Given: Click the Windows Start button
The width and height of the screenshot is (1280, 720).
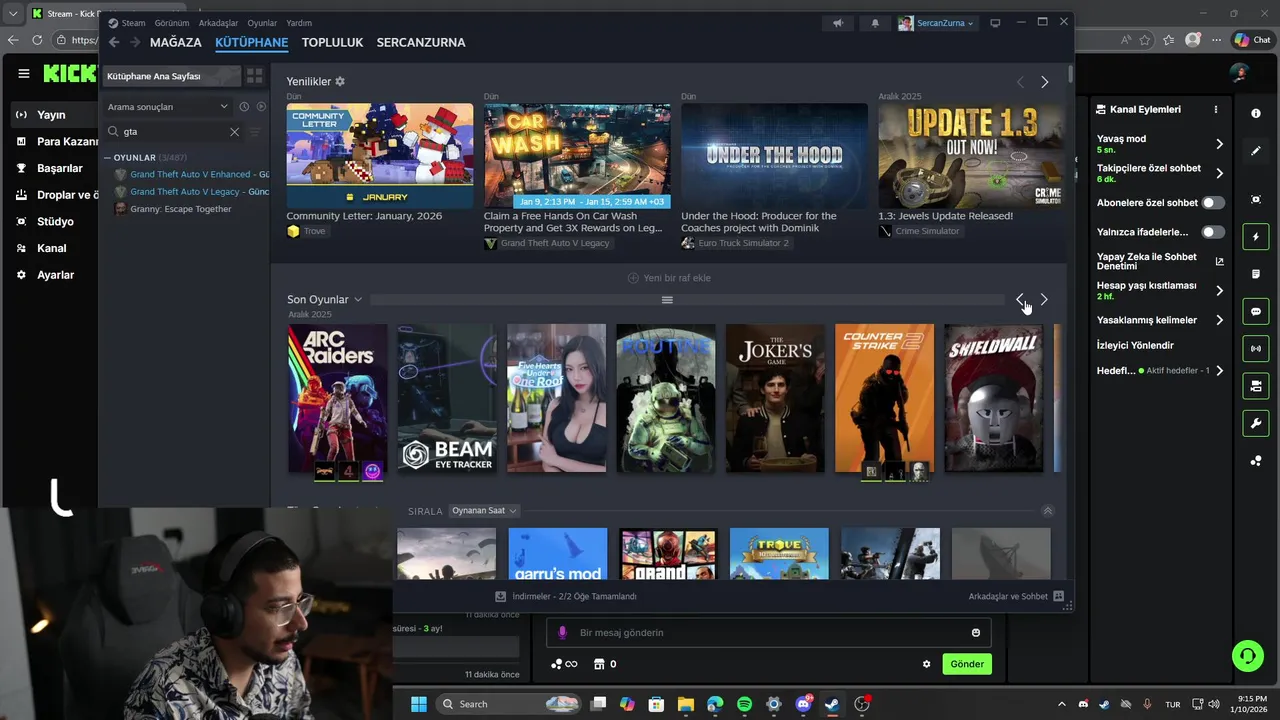Looking at the screenshot, I should pos(419,704).
